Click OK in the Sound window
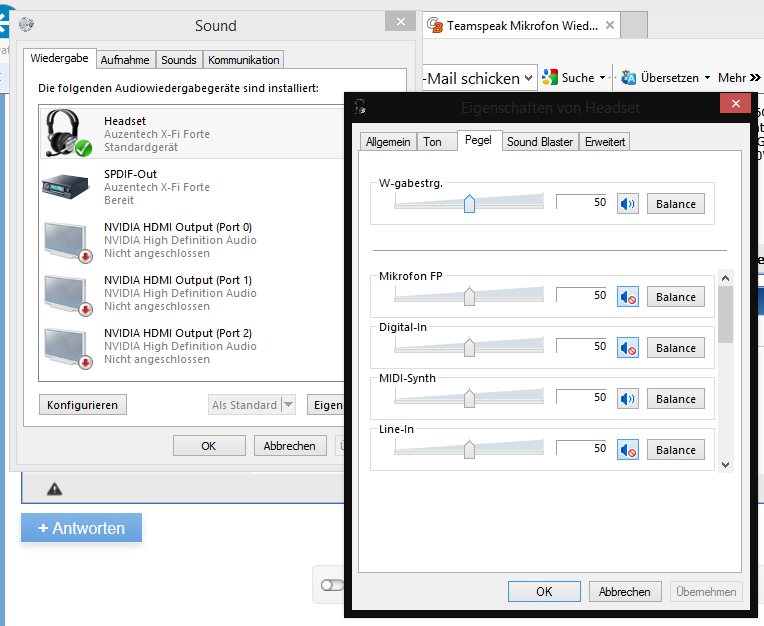The width and height of the screenshot is (764, 626). tap(209, 446)
